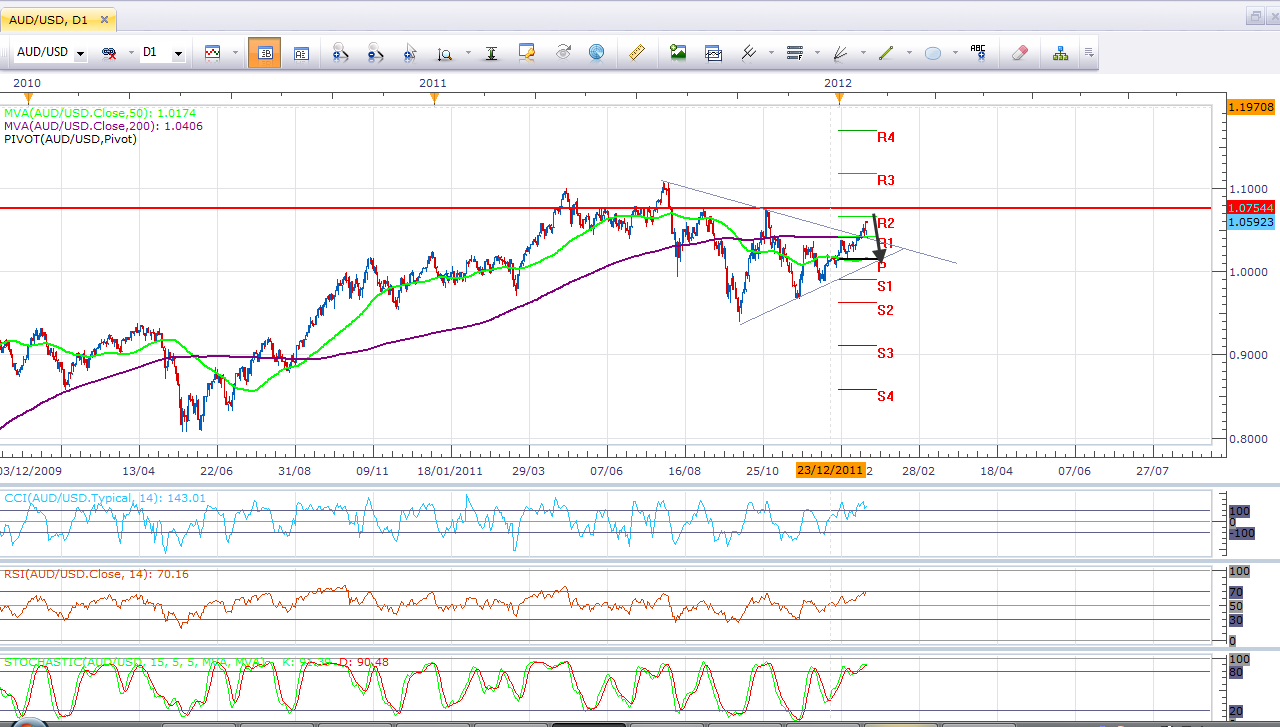Click the R4 pivot level label
1280x727 pixels.
886,137
